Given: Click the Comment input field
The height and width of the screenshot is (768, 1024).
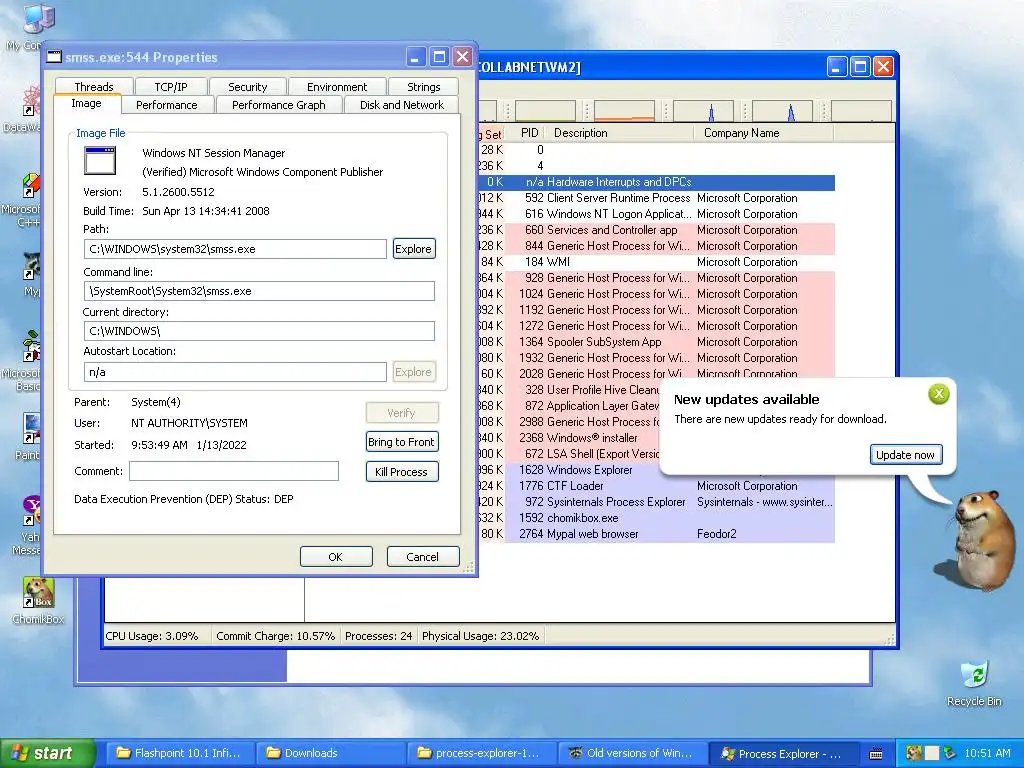Looking at the screenshot, I should [x=234, y=471].
